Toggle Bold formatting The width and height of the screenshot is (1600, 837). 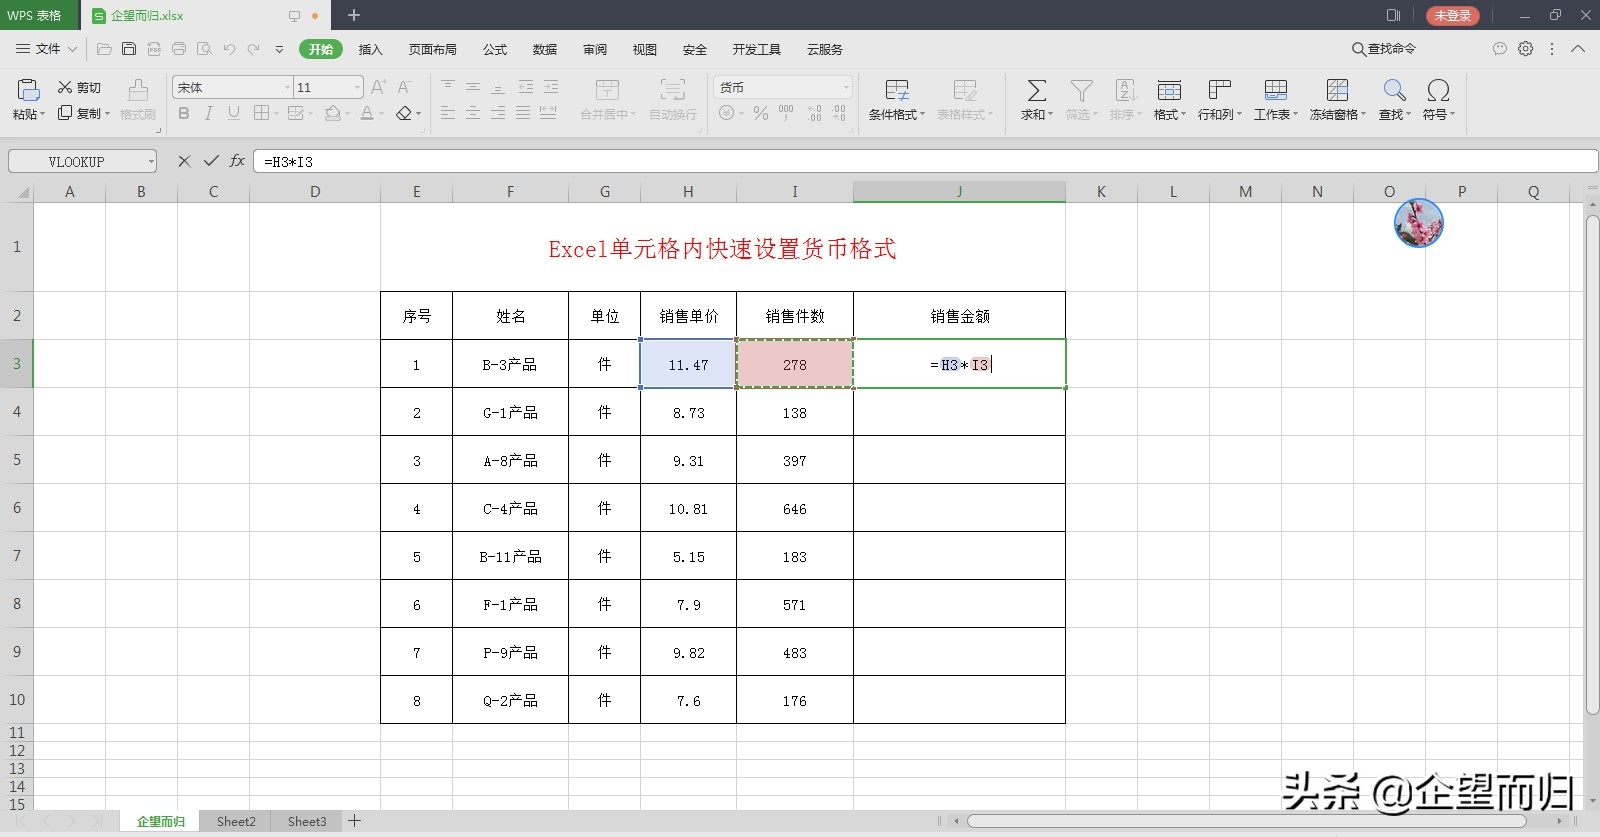coord(184,114)
